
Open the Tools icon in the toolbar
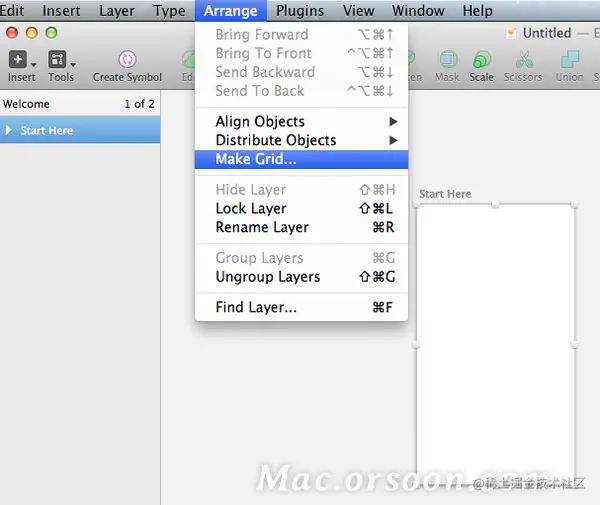57,60
